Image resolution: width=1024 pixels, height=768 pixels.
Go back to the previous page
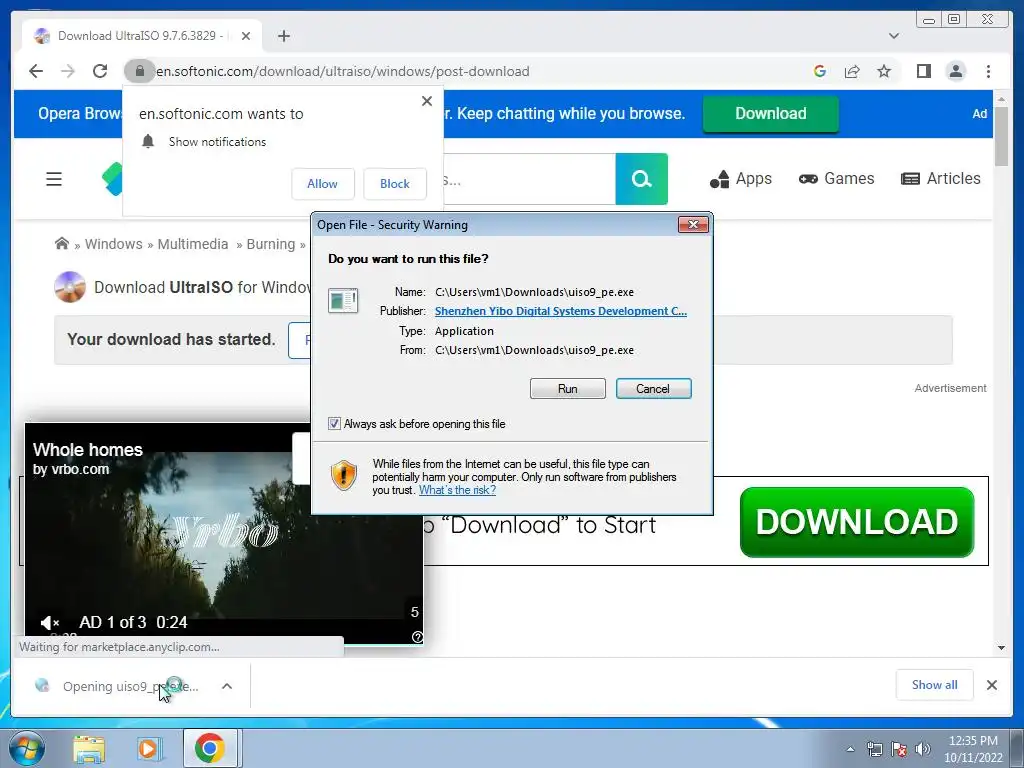tap(36, 71)
